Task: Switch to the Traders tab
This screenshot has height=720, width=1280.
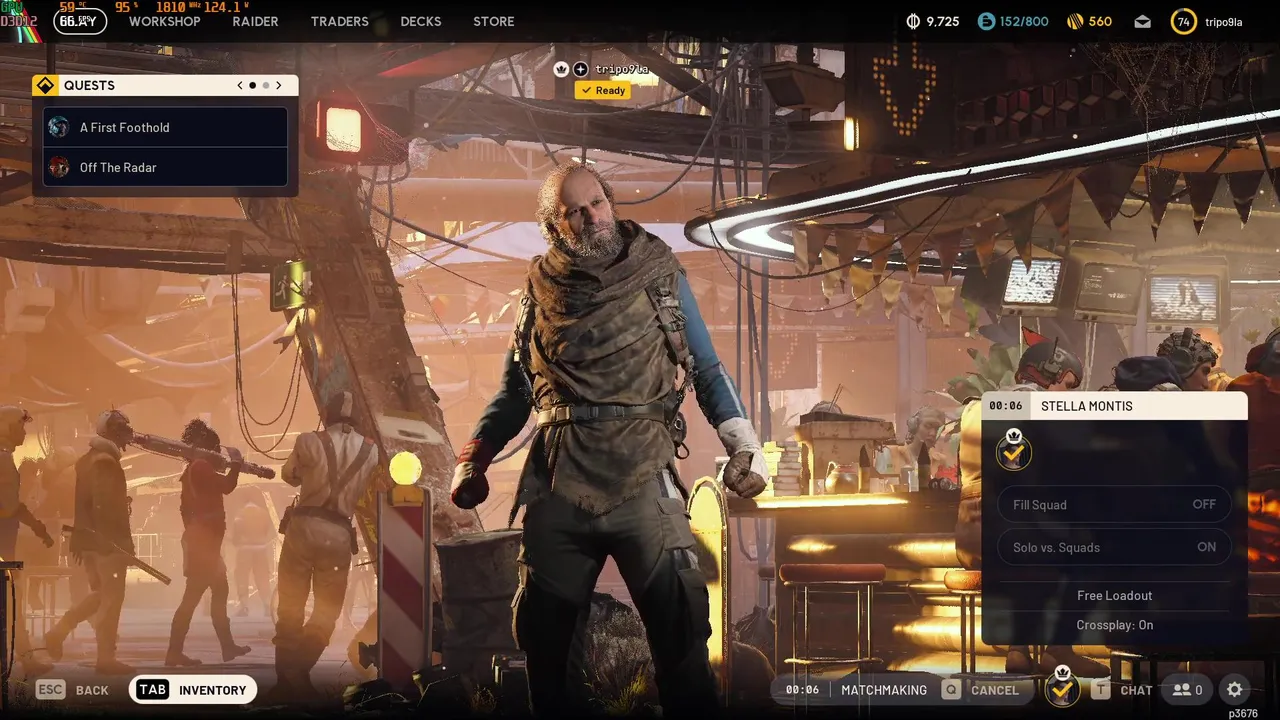Action: tap(339, 21)
